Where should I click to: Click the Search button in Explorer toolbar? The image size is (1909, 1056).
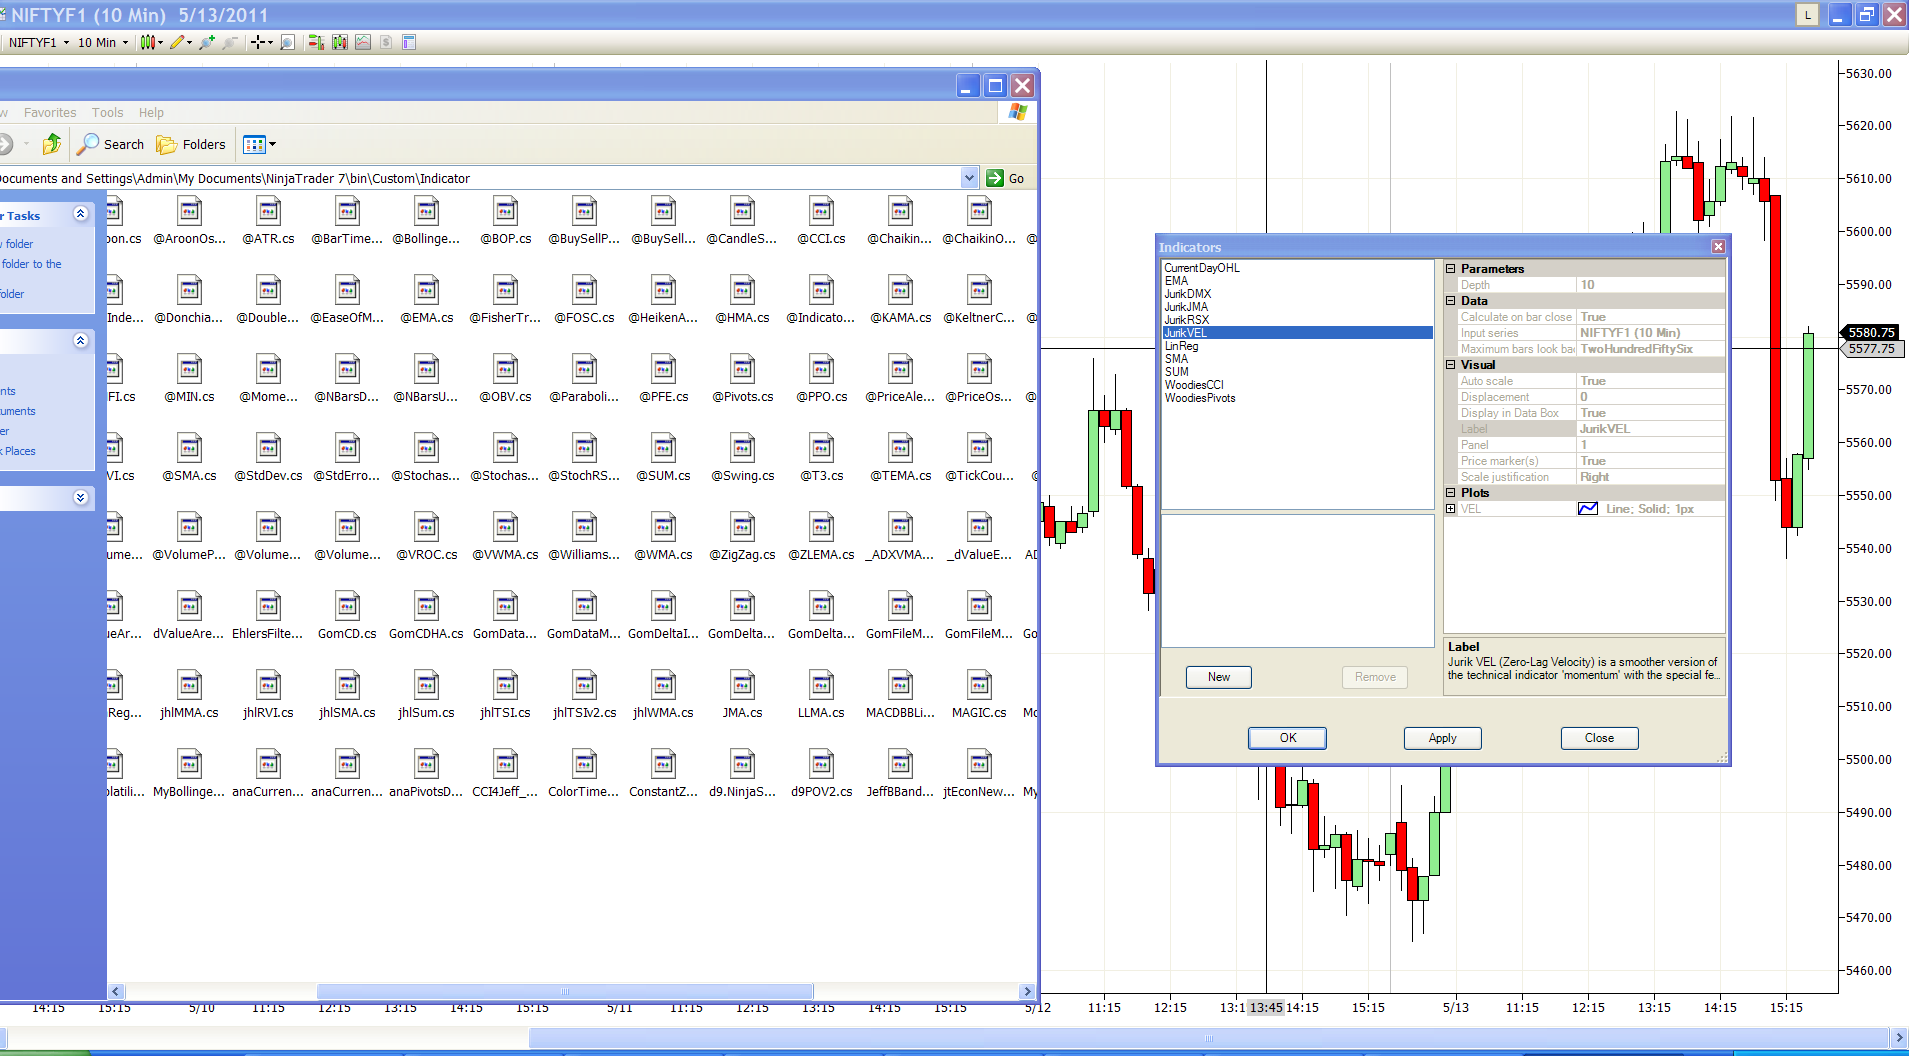pos(111,144)
